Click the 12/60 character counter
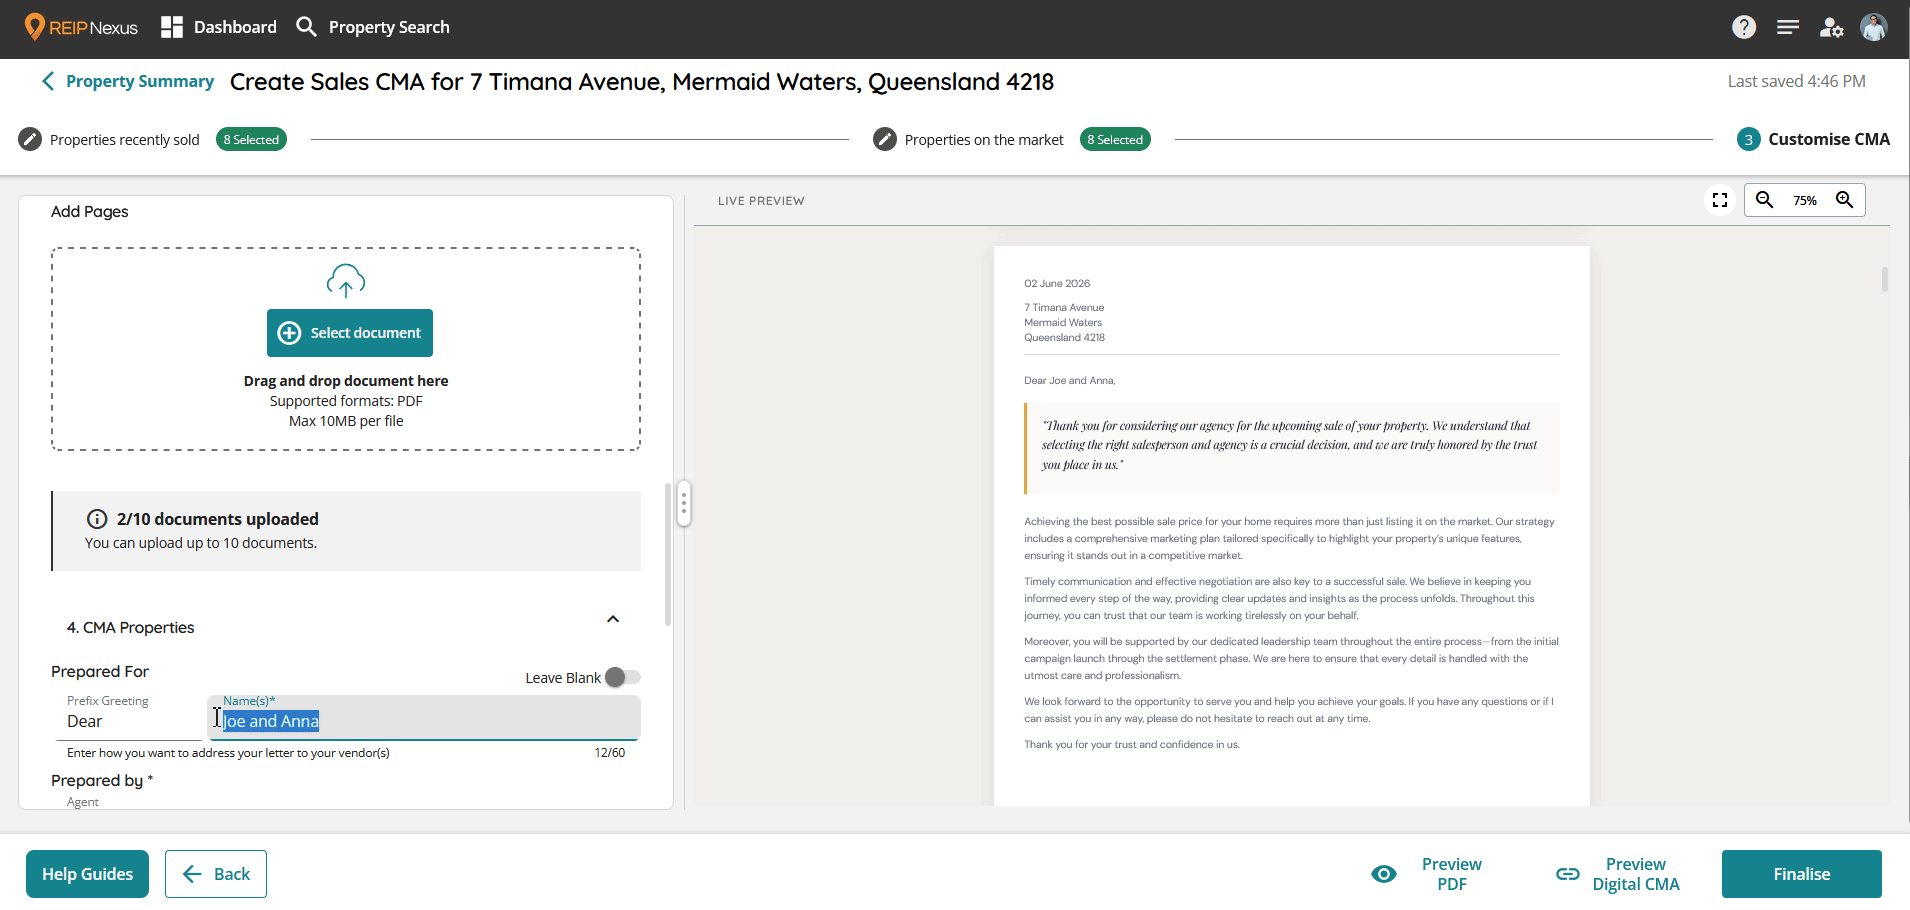1910x910 pixels. pos(610,753)
